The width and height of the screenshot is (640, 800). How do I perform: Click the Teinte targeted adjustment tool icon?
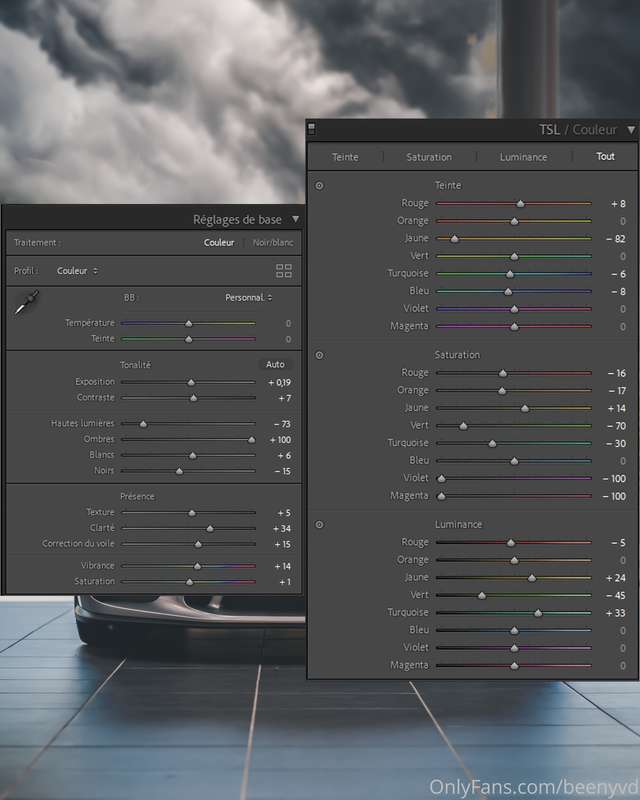[x=319, y=186]
